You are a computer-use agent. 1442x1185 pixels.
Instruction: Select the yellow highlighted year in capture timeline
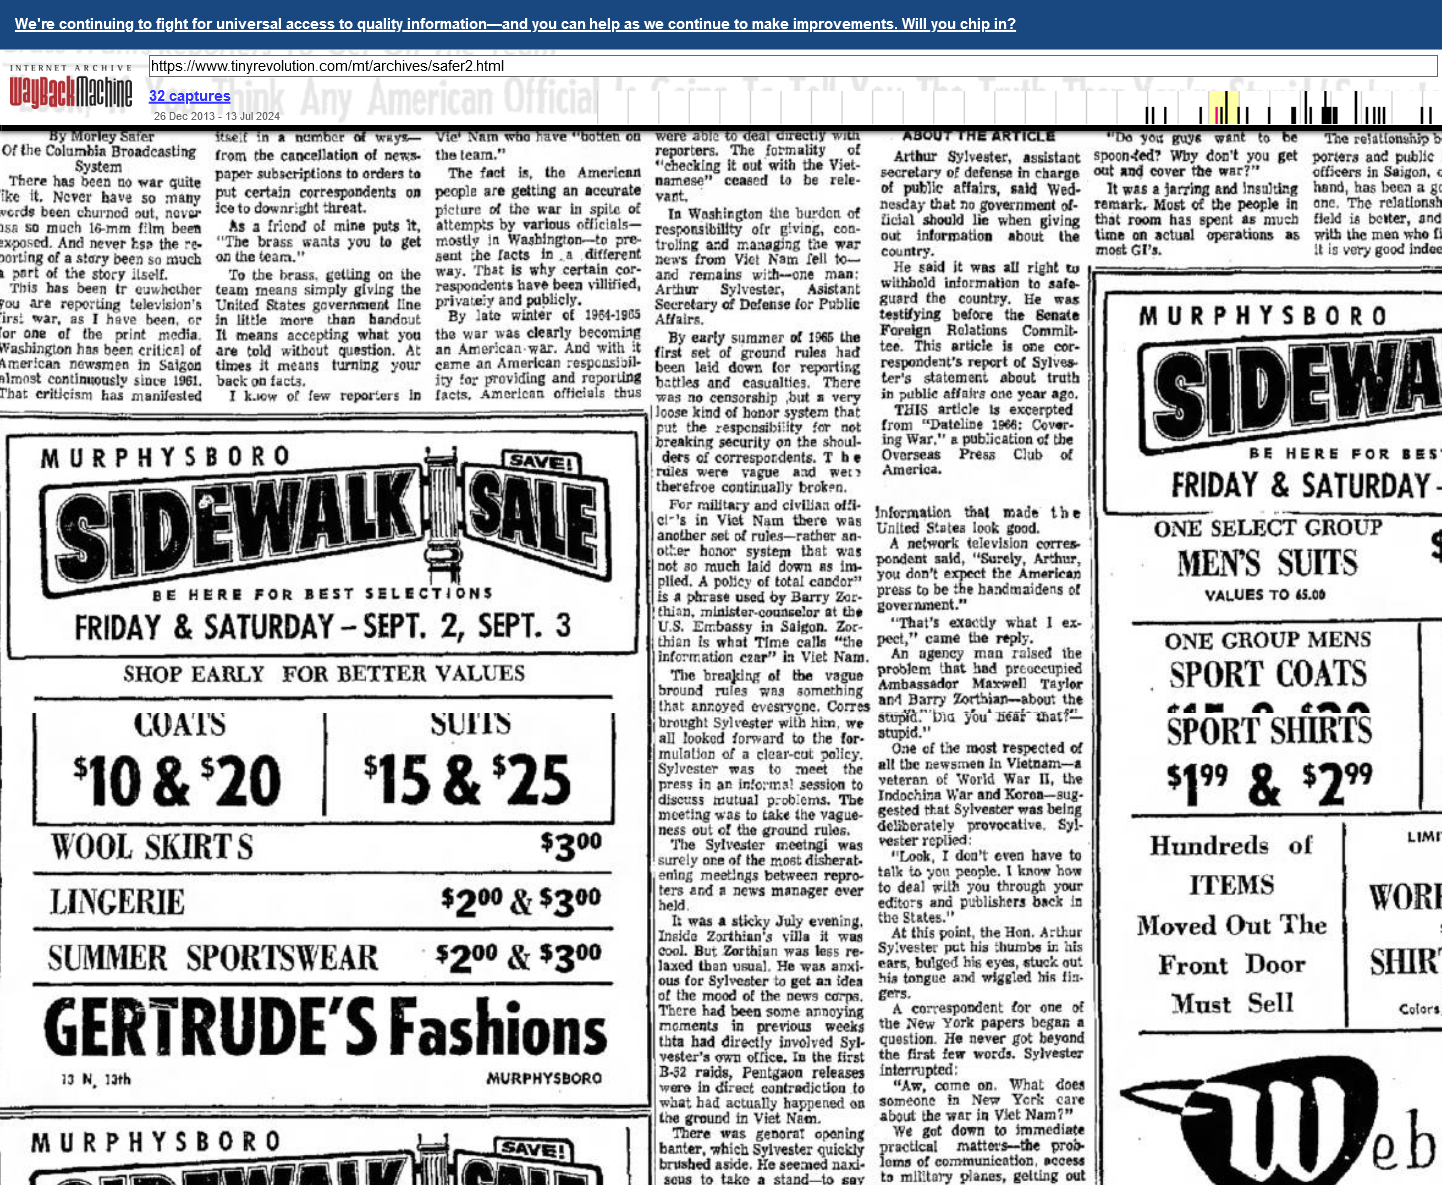(x=1223, y=107)
